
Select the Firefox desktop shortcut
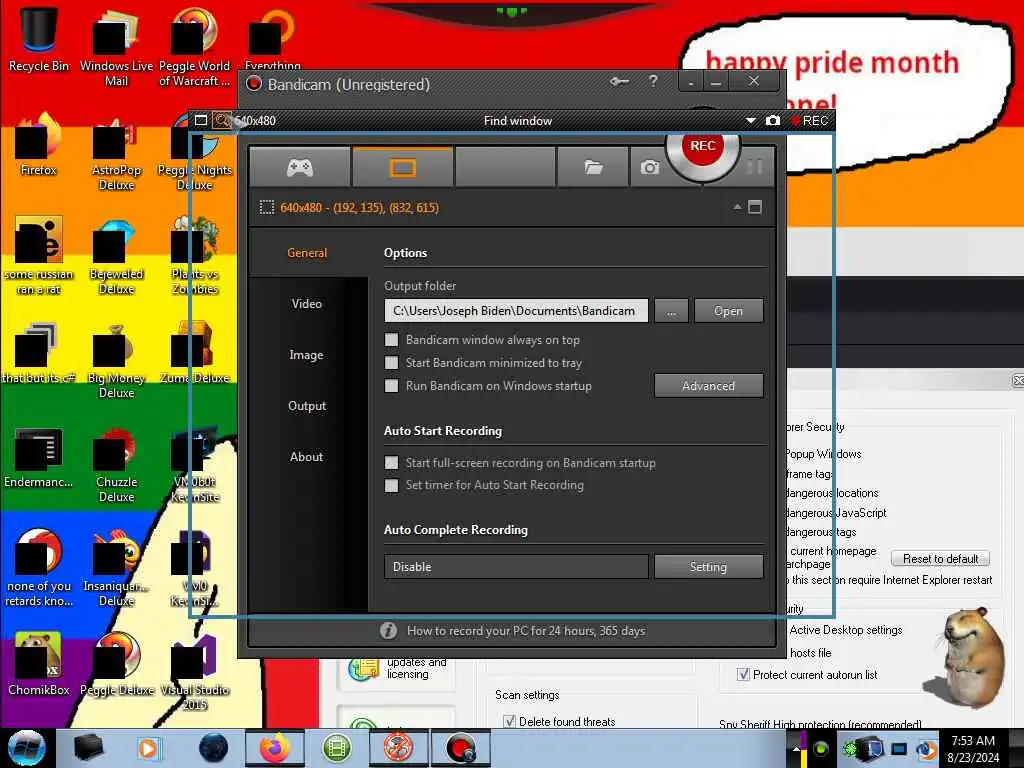tap(39, 145)
